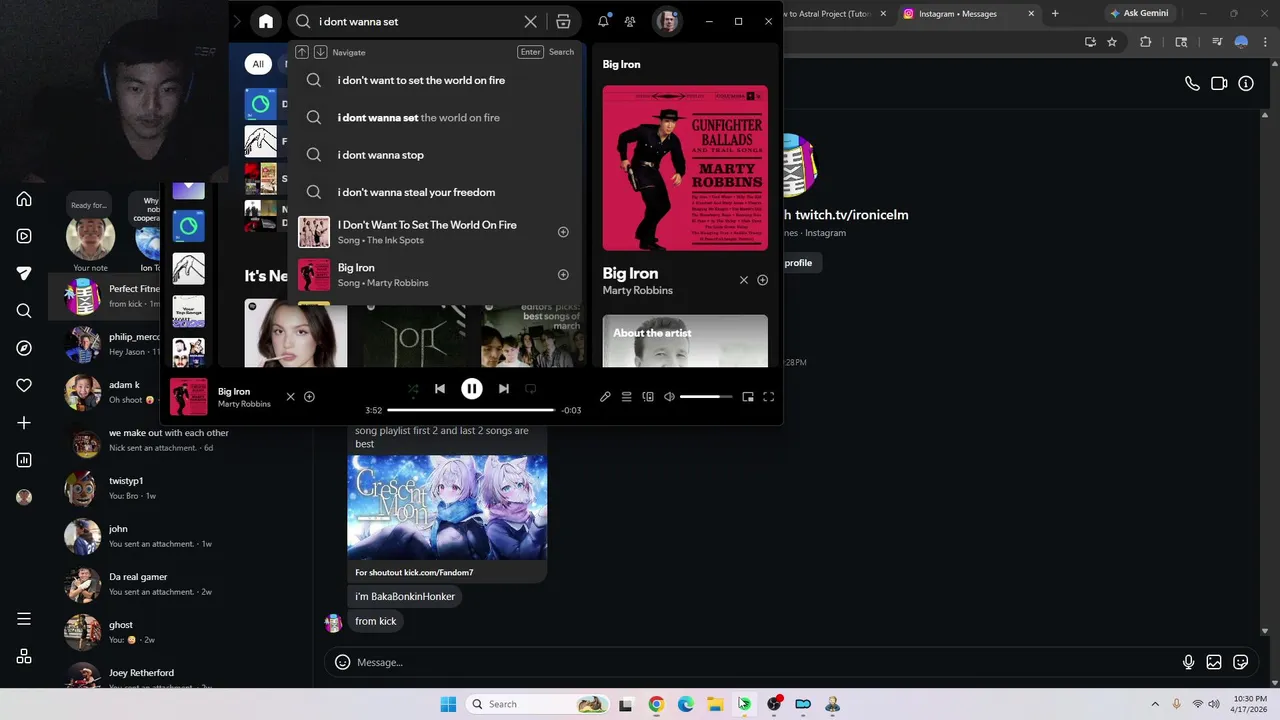Open Instagram Search in sidebar
Image resolution: width=1280 pixels, height=720 pixels.
point(24,311)
